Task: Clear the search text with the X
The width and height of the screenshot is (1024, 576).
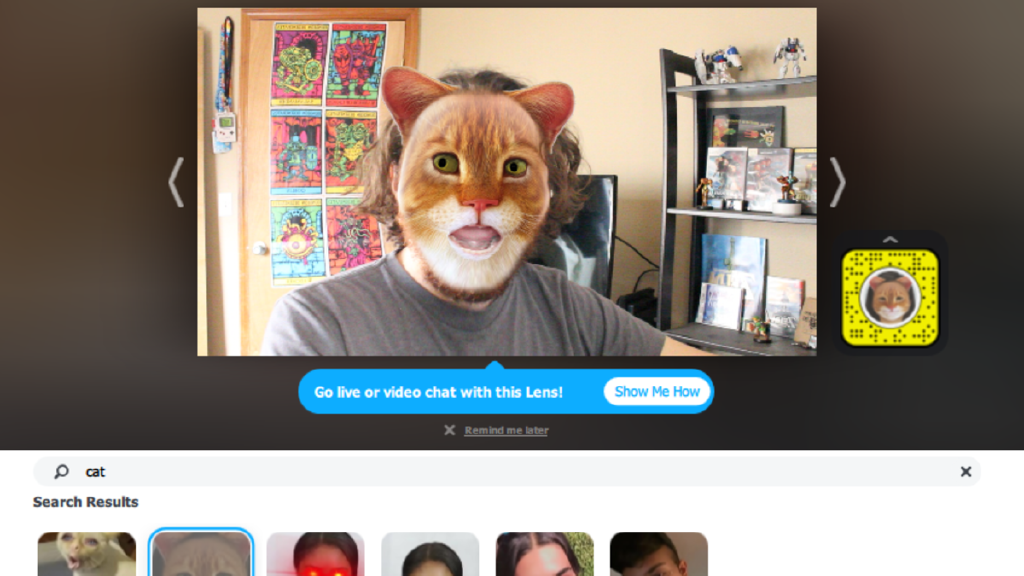Action: click(x=966, y=472)
